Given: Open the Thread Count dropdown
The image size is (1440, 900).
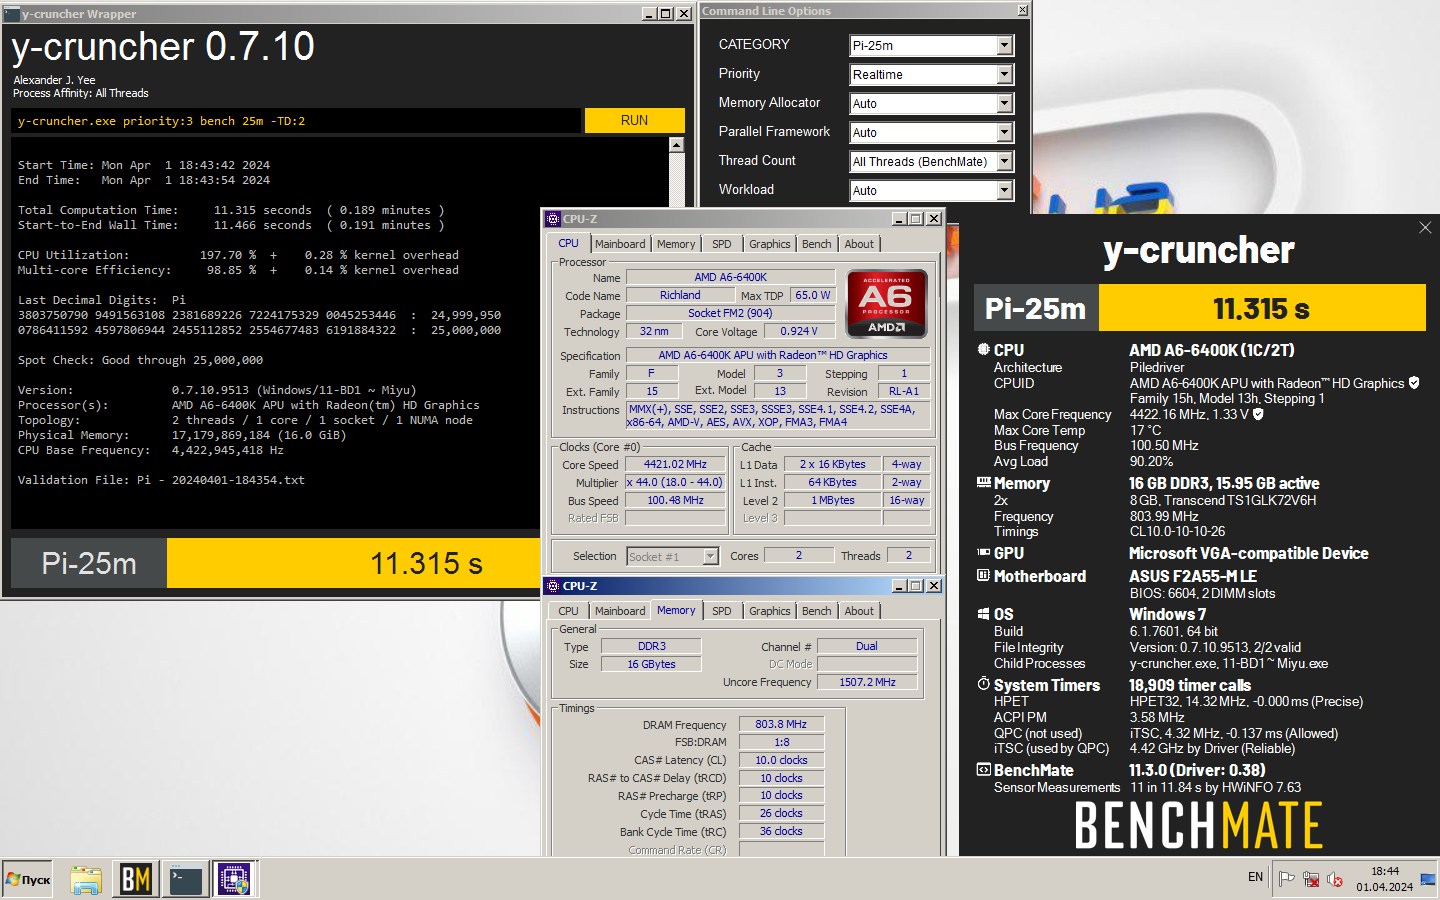Looking at the screenshot, I should [x=1005, y=161].
